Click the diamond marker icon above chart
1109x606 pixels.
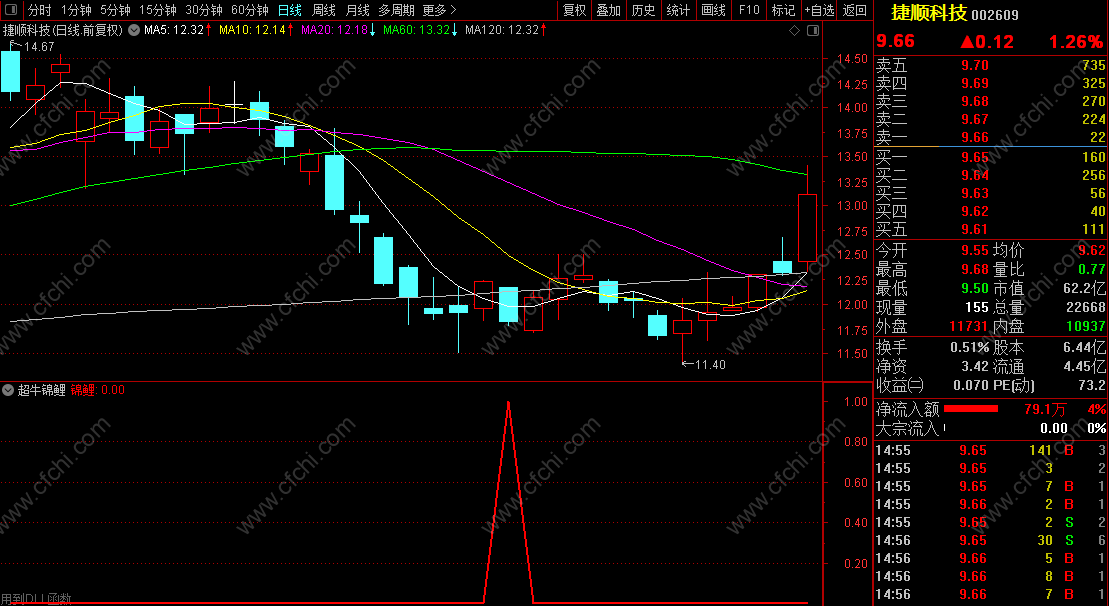[794, 30]
